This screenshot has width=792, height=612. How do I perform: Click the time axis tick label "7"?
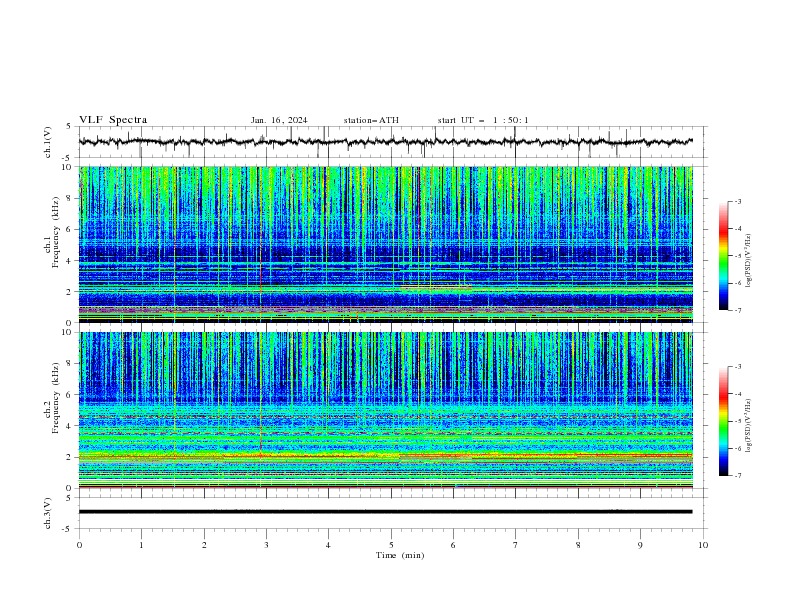pyautogui.click(x=516, y=545)
